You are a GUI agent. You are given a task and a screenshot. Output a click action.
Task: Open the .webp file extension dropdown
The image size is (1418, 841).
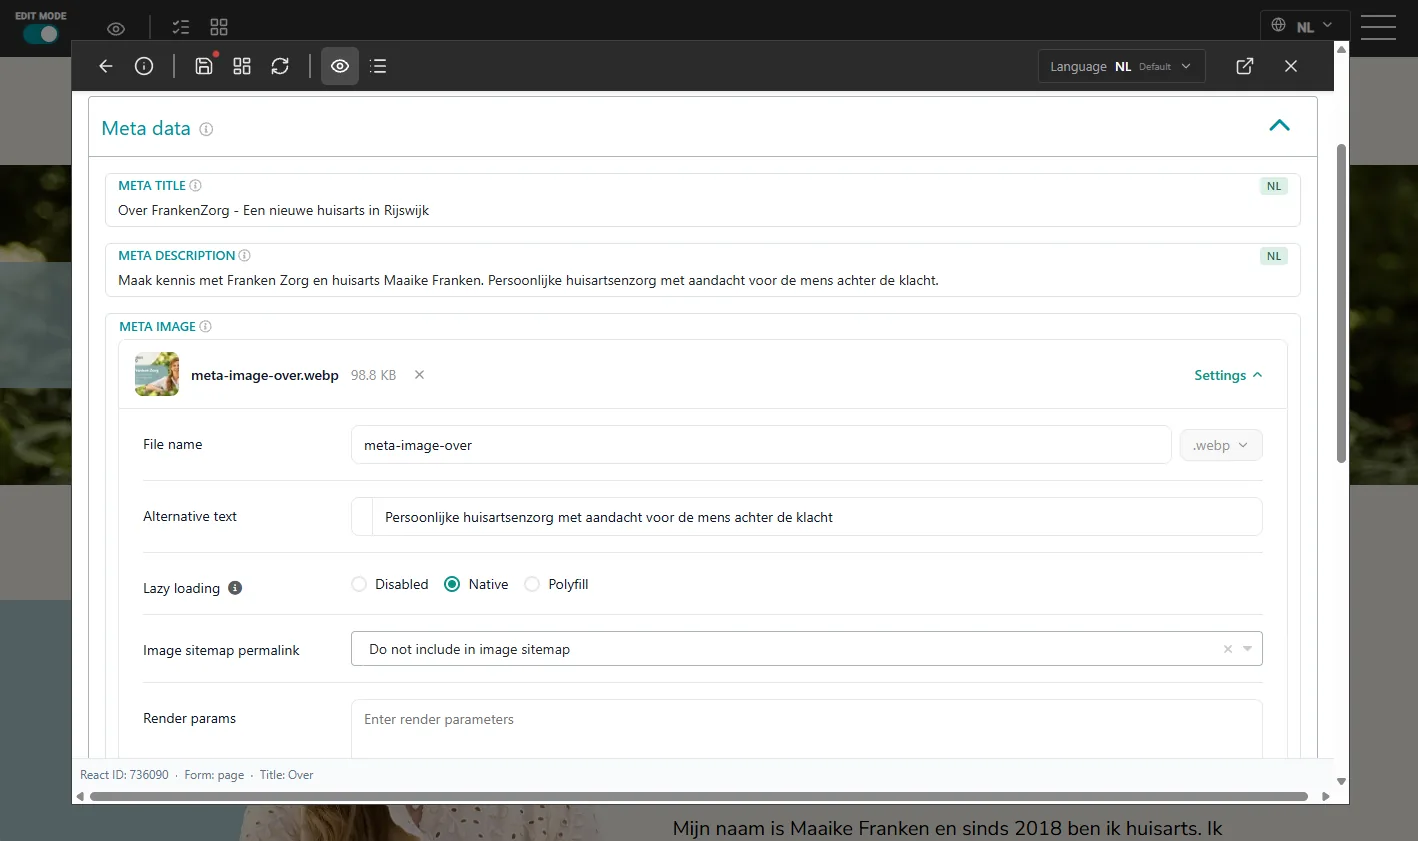pos(1221,445)
